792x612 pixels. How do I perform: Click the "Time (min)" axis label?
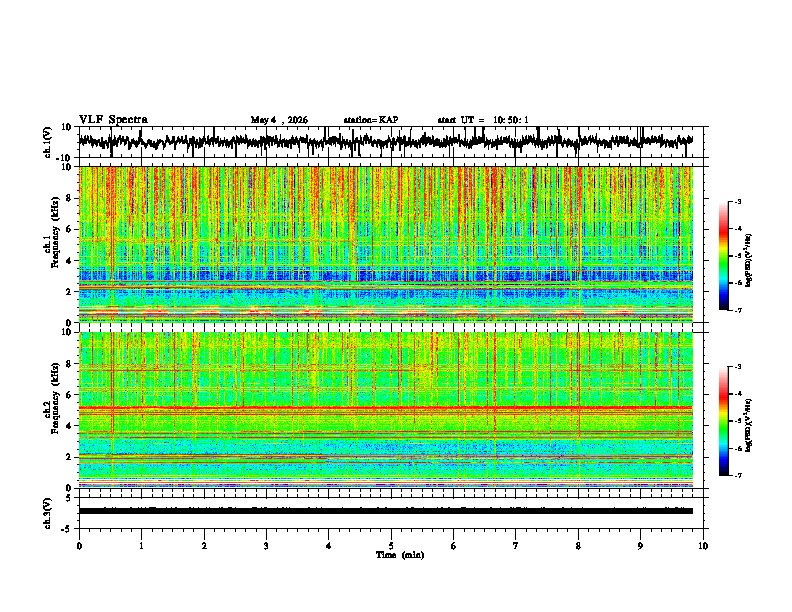(x=400, y=555)
